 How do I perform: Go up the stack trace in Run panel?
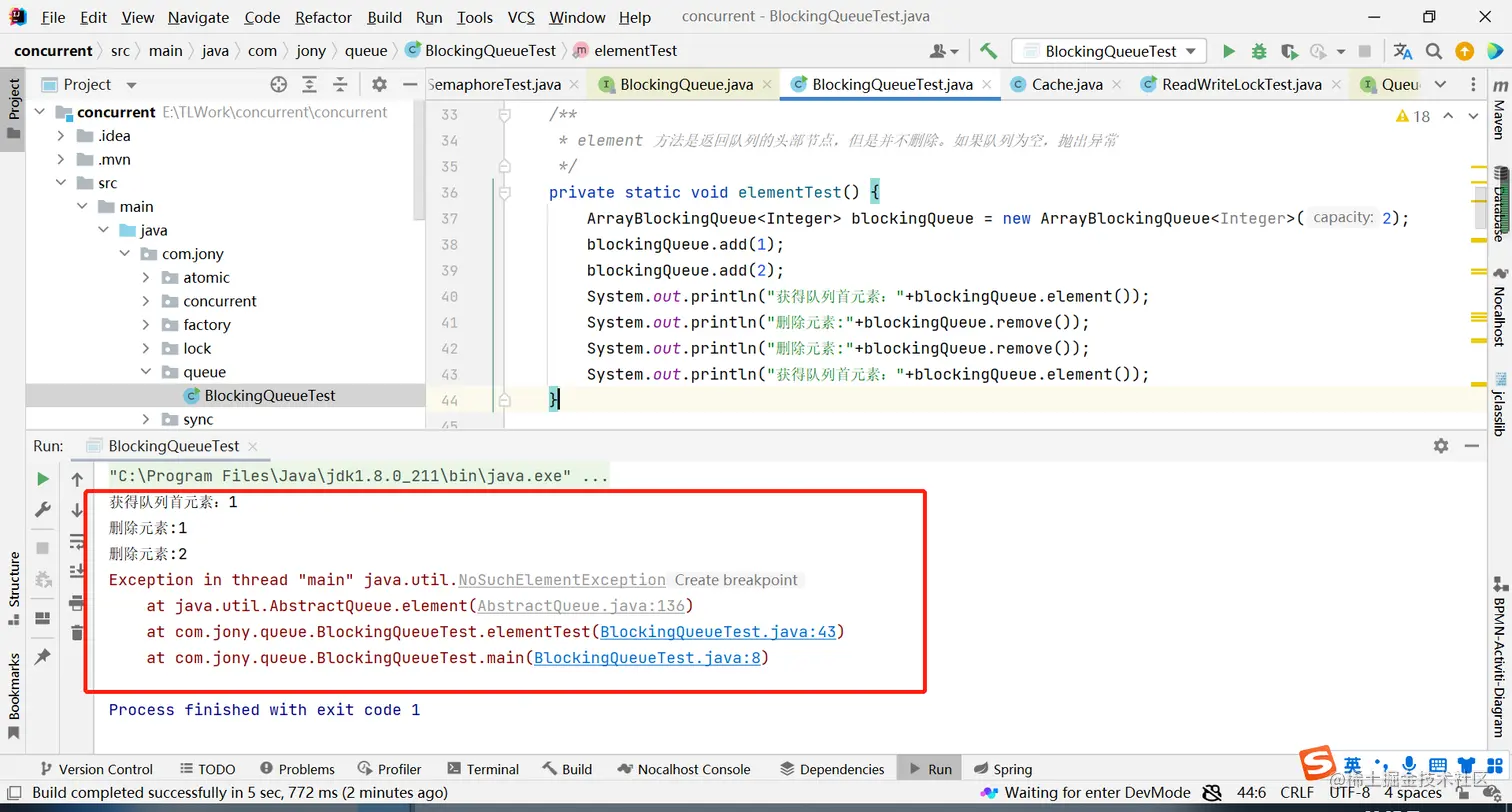[x=77, y=480]
